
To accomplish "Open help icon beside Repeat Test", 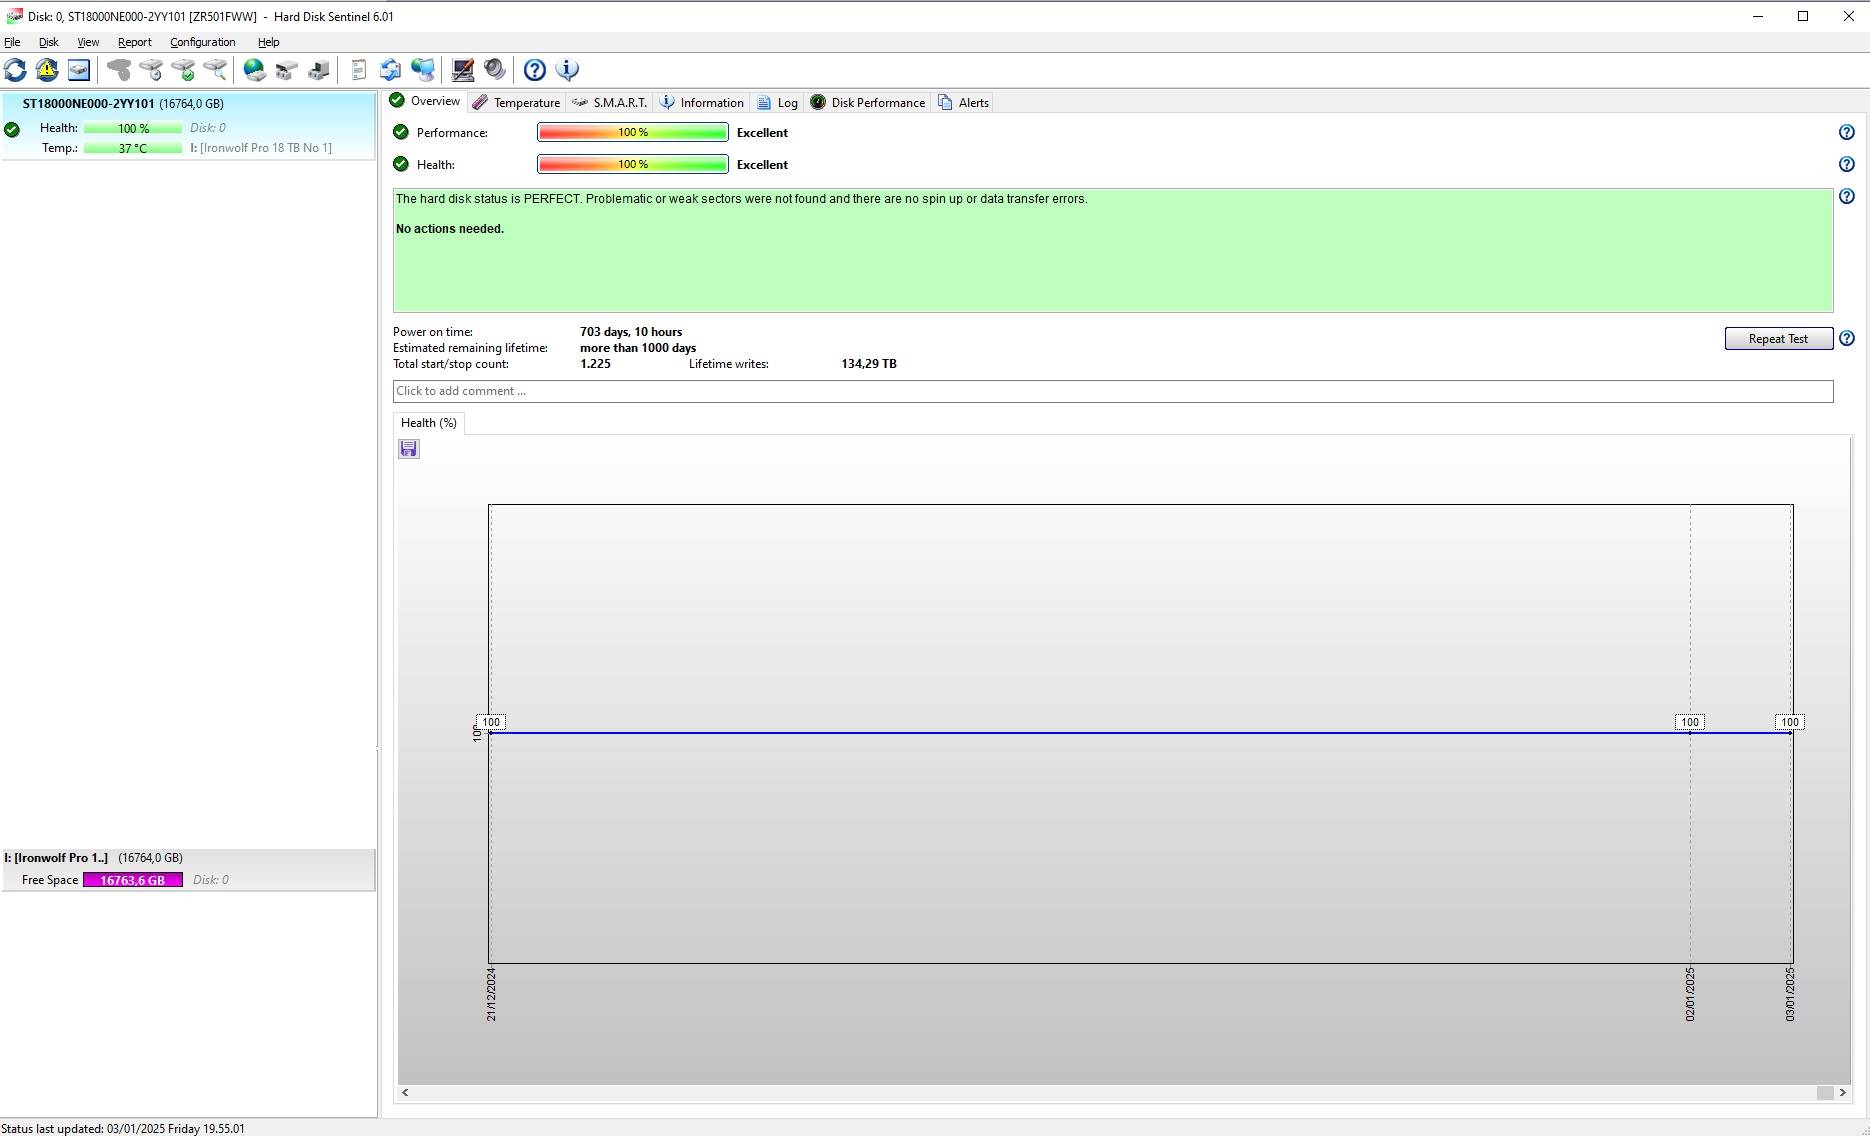I will [1847, 339].
